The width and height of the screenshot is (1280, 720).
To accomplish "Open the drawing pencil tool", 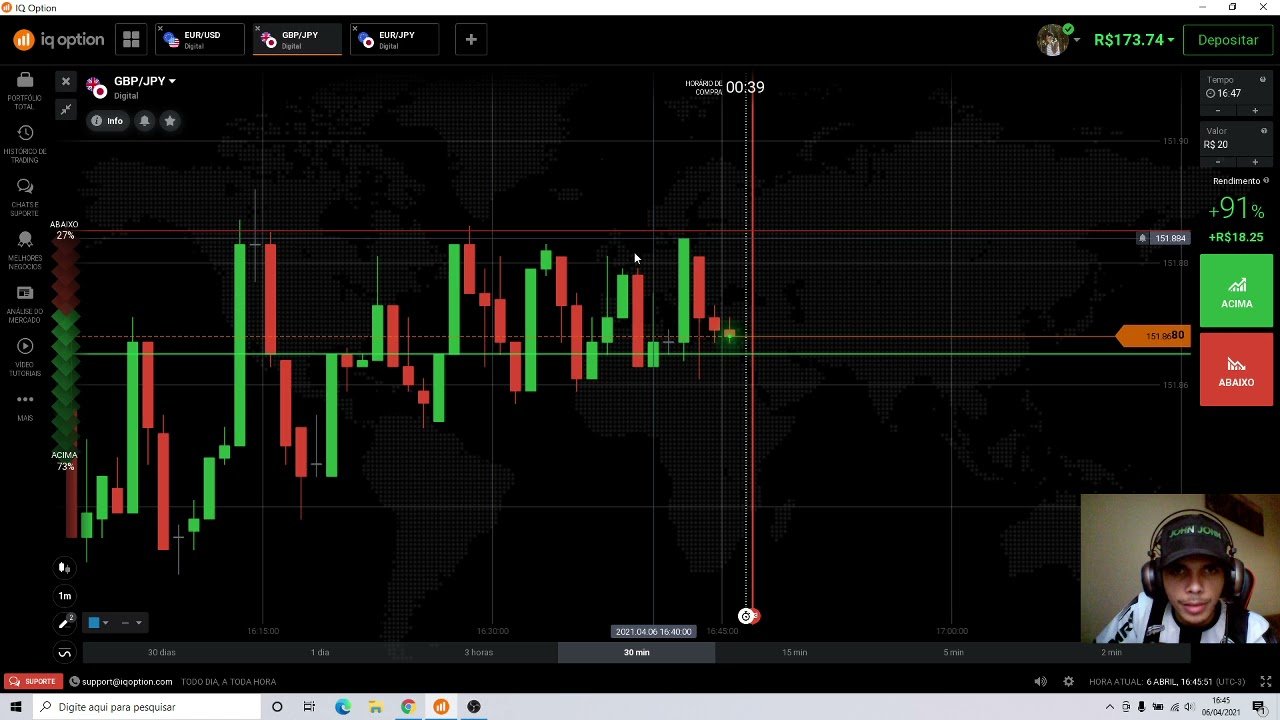I will [x=64, y=622].
